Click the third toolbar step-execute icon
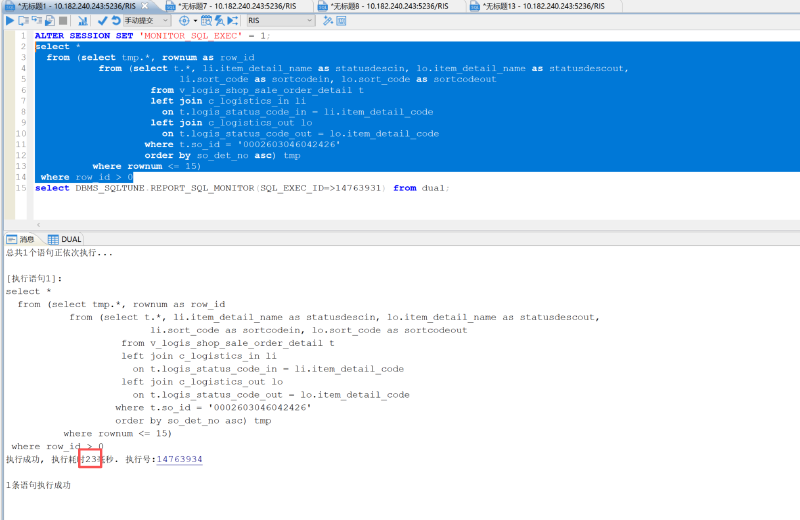This screenshot has height=520, width=800. [37, 20]
